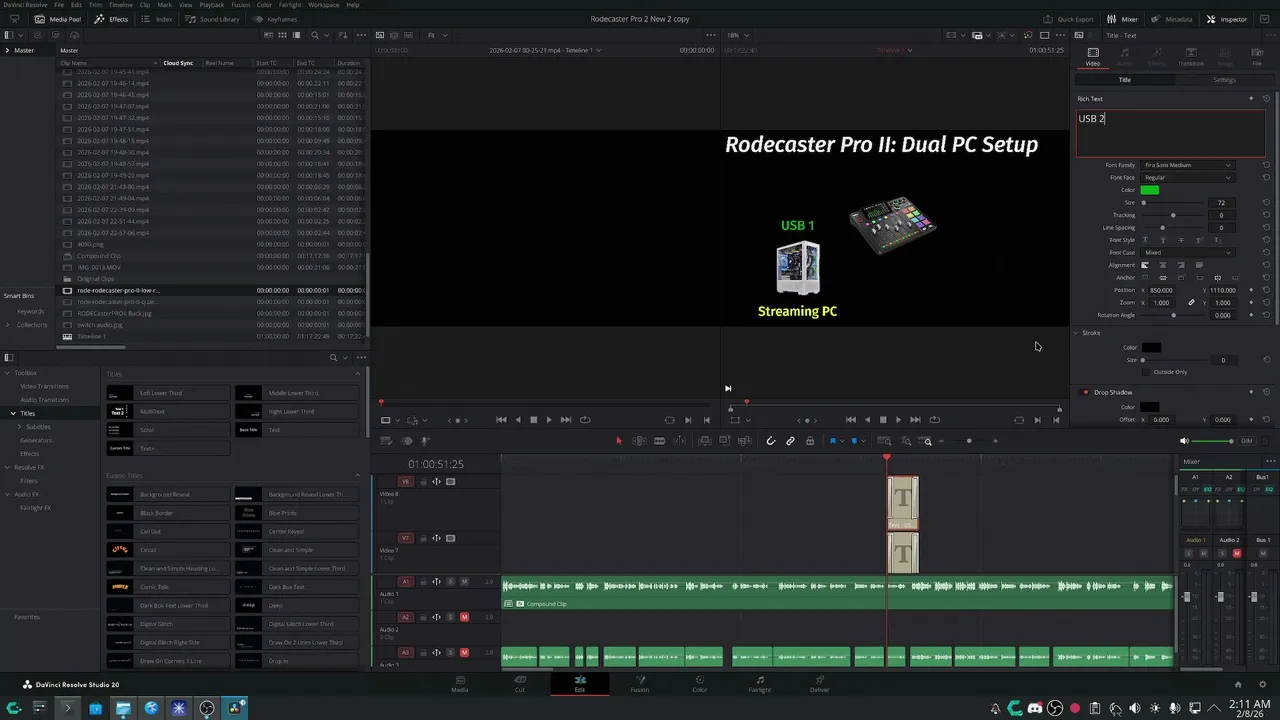Toggle the linked selection chain icon

[x=790, y=441]
